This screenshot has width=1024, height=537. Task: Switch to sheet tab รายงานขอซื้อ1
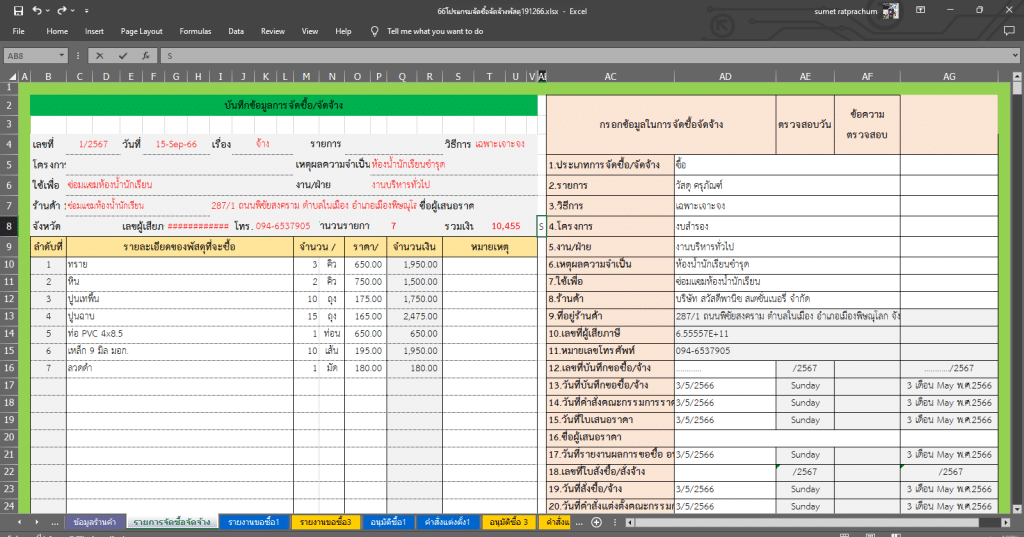pyautogui.click(x=253, y=522)
